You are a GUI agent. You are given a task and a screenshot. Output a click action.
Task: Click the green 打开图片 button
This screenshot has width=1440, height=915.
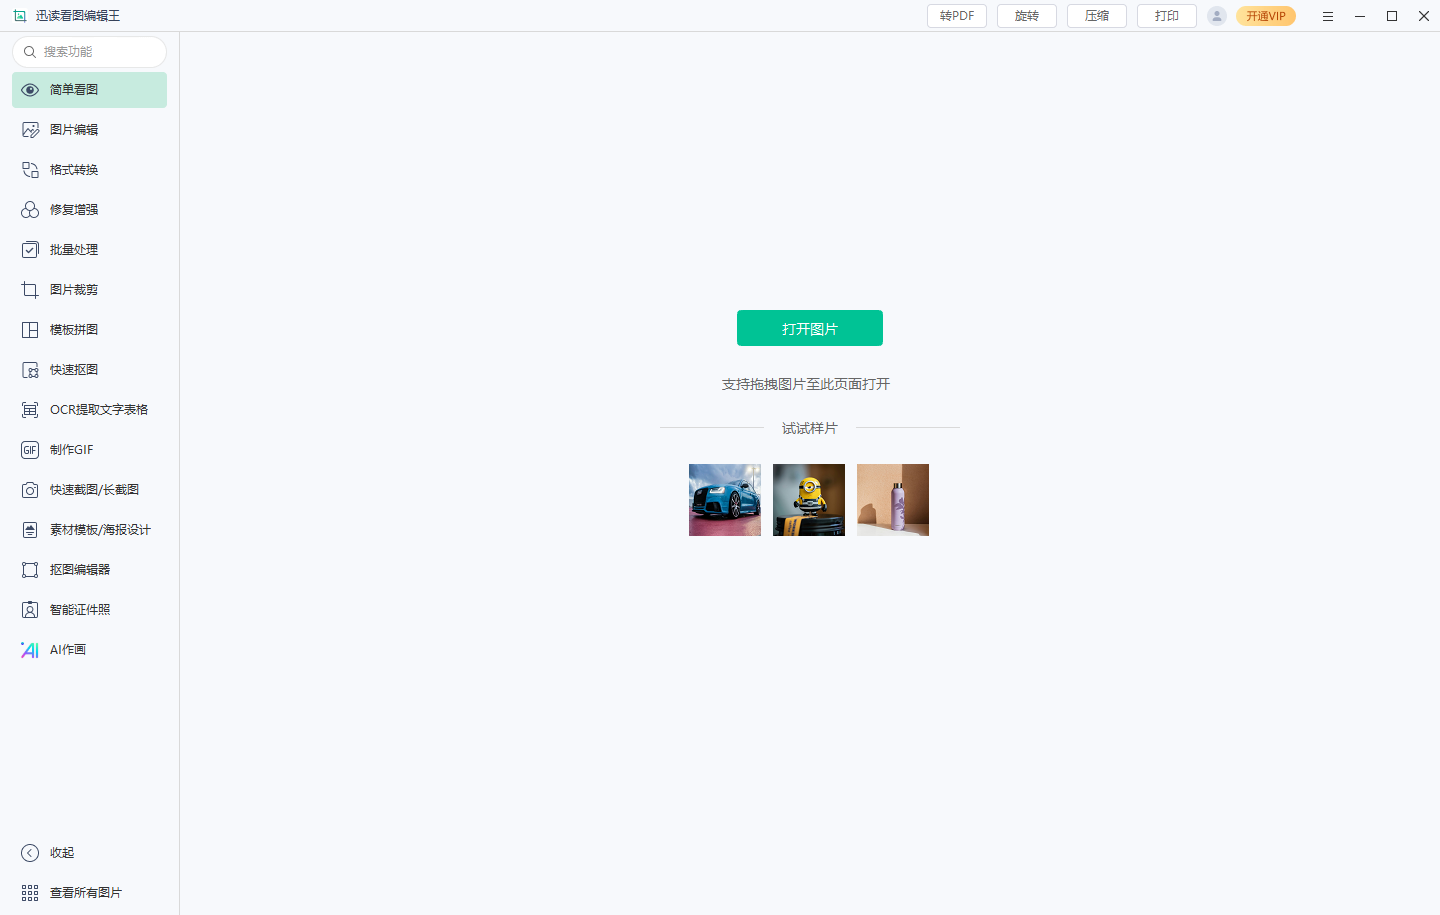[810, 328]
